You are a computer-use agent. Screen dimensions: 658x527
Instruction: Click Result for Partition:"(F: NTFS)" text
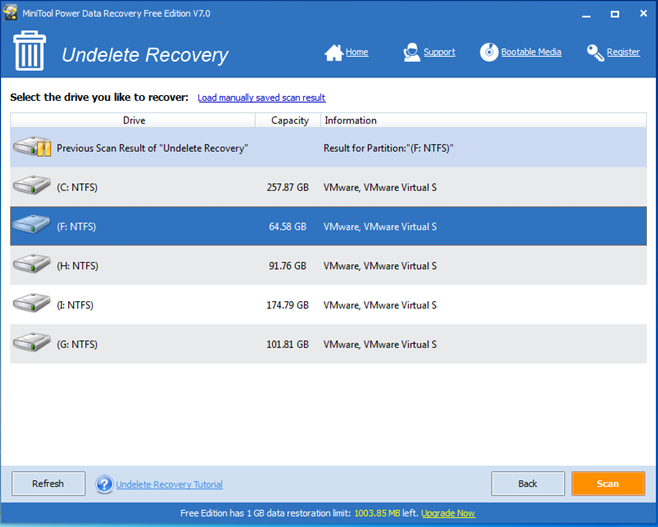pos(388,148)
